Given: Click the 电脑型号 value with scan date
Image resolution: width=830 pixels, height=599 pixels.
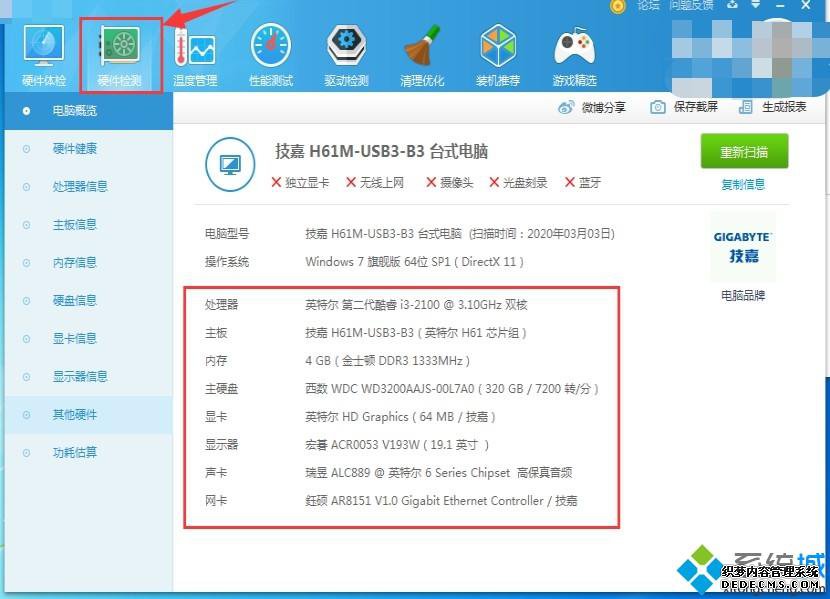Looking at the screenshot, I should click(x=459, y=234).
